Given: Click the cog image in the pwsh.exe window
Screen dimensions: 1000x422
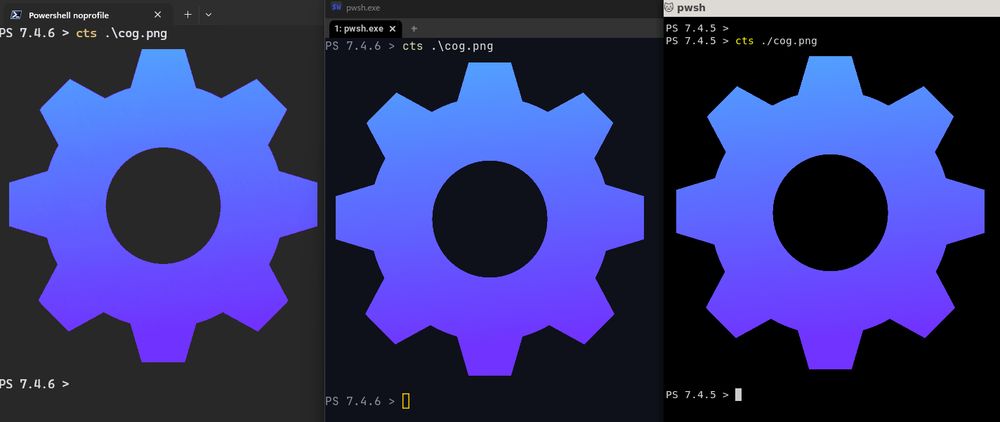Looking at the screenshot, I should tap(489, 219).
